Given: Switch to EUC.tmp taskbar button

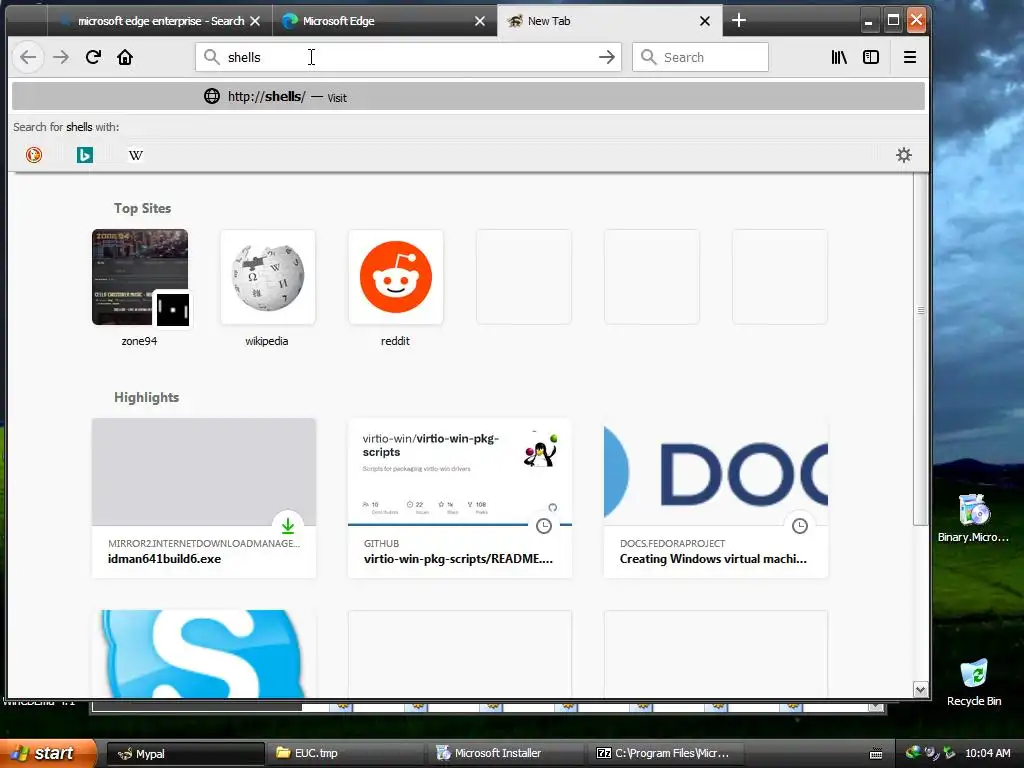Looking at the screenshot, I should (x=345, y=754).
